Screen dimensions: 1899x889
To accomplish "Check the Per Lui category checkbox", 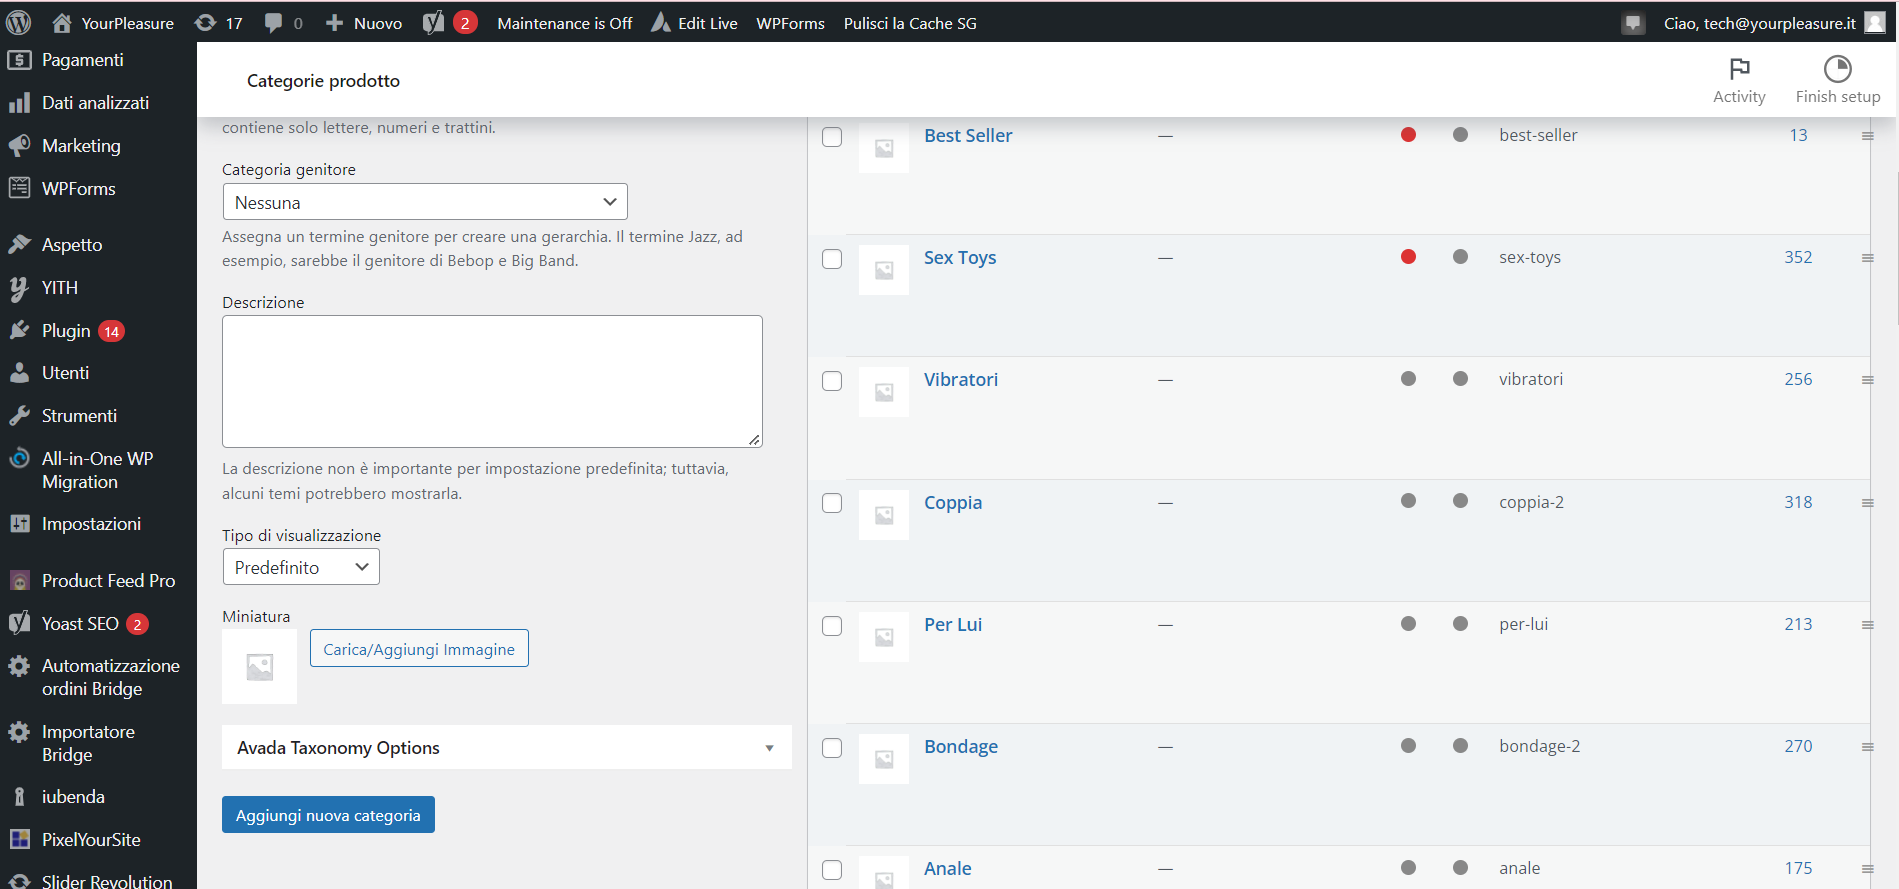I will [832, 626].
